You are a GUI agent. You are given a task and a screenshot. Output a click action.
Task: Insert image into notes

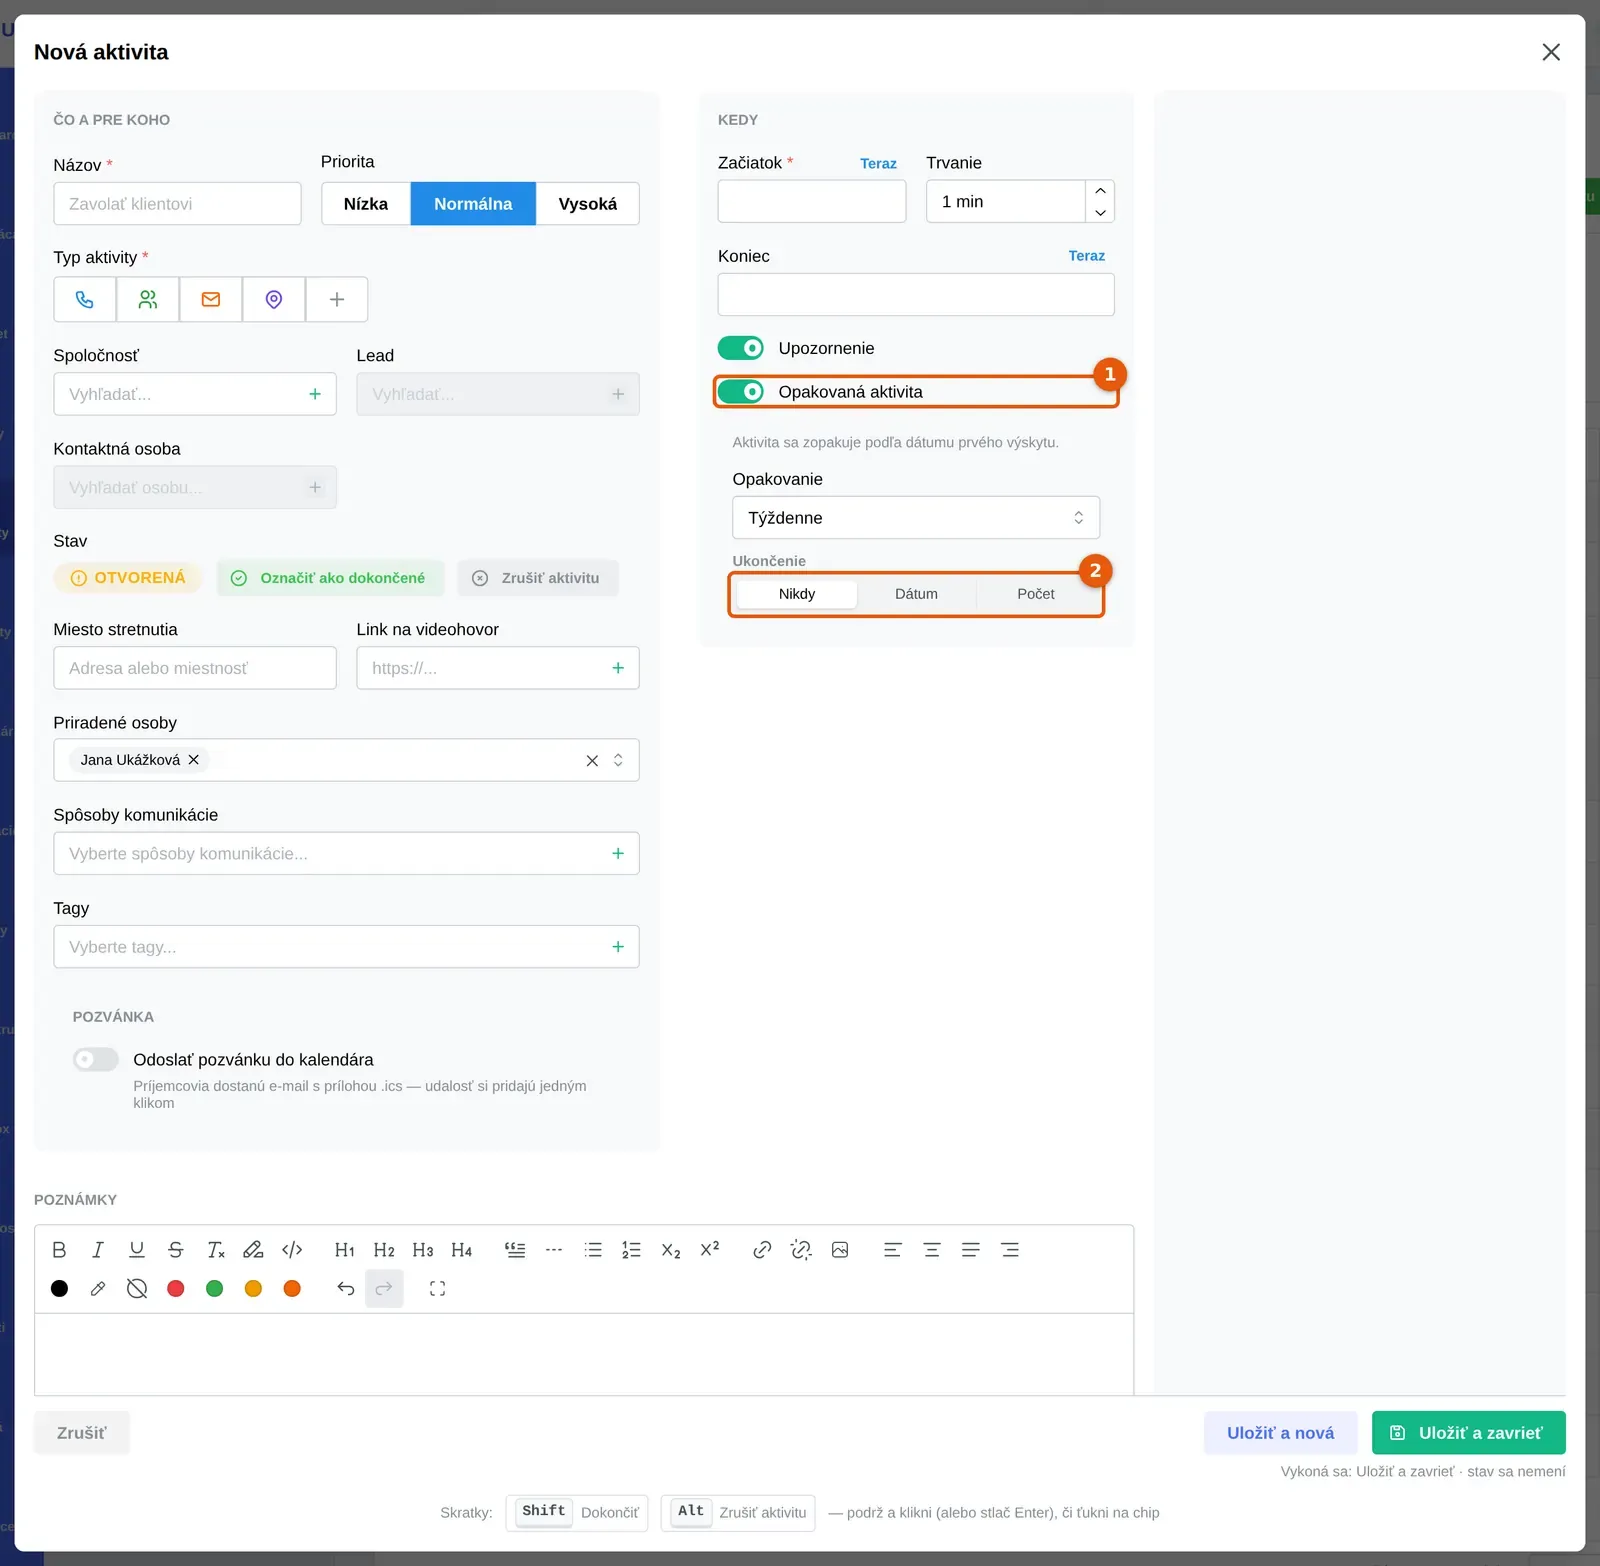[x=840, y=1250]
